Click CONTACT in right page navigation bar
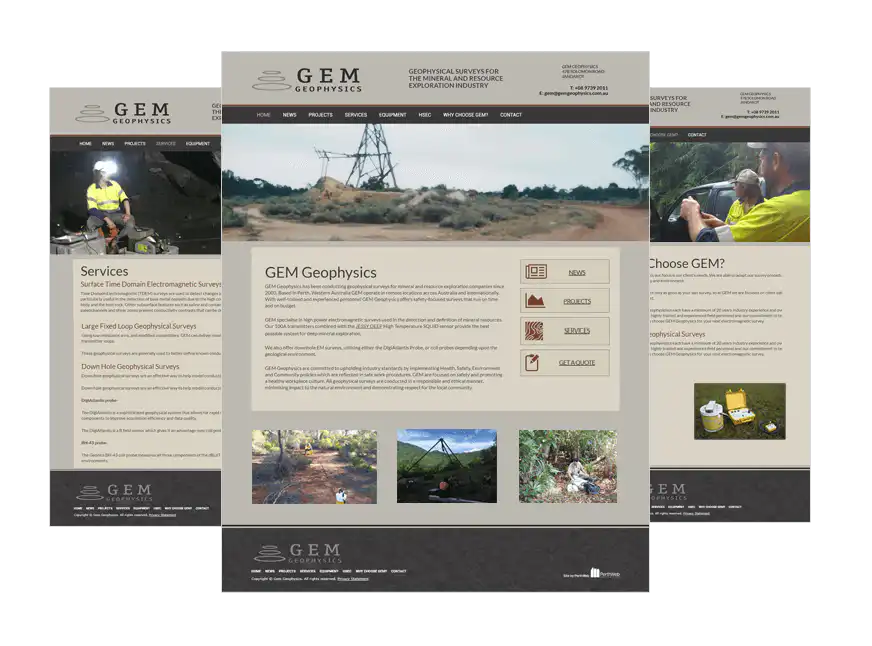 click(x=697, y=135)
